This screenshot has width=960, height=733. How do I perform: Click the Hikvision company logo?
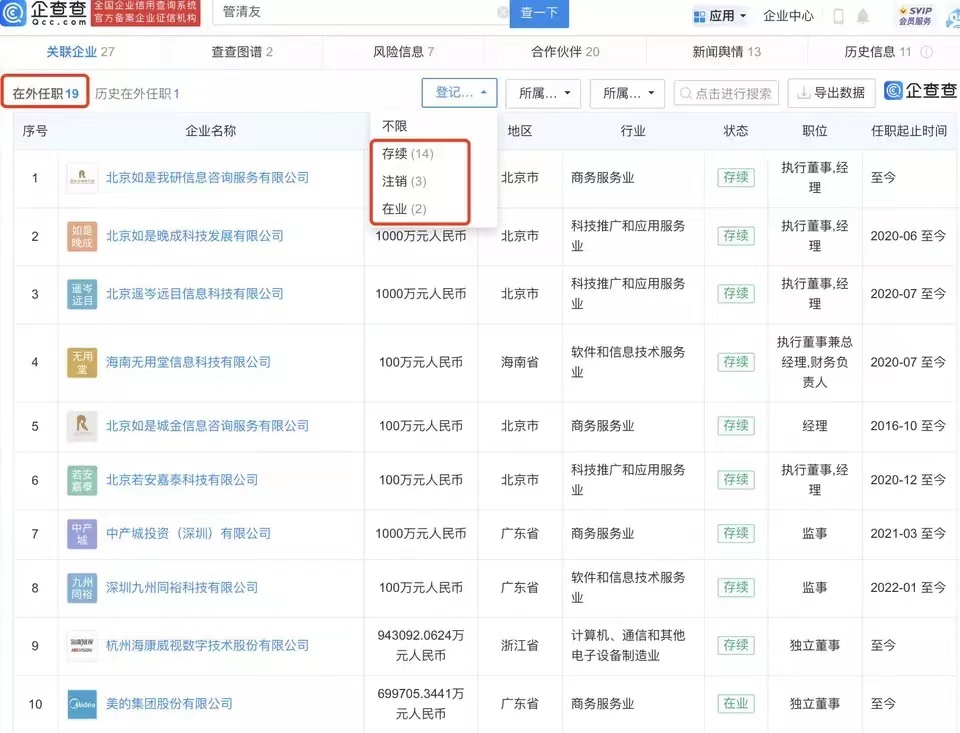[82, 645]
